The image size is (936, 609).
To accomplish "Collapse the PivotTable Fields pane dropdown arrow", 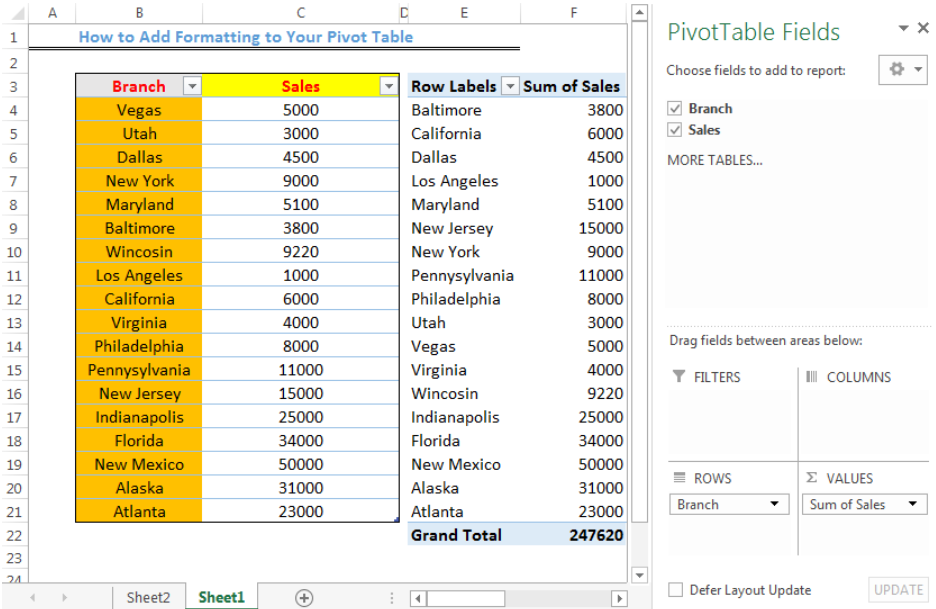I will pyautogui.click(x=904, y=29).
